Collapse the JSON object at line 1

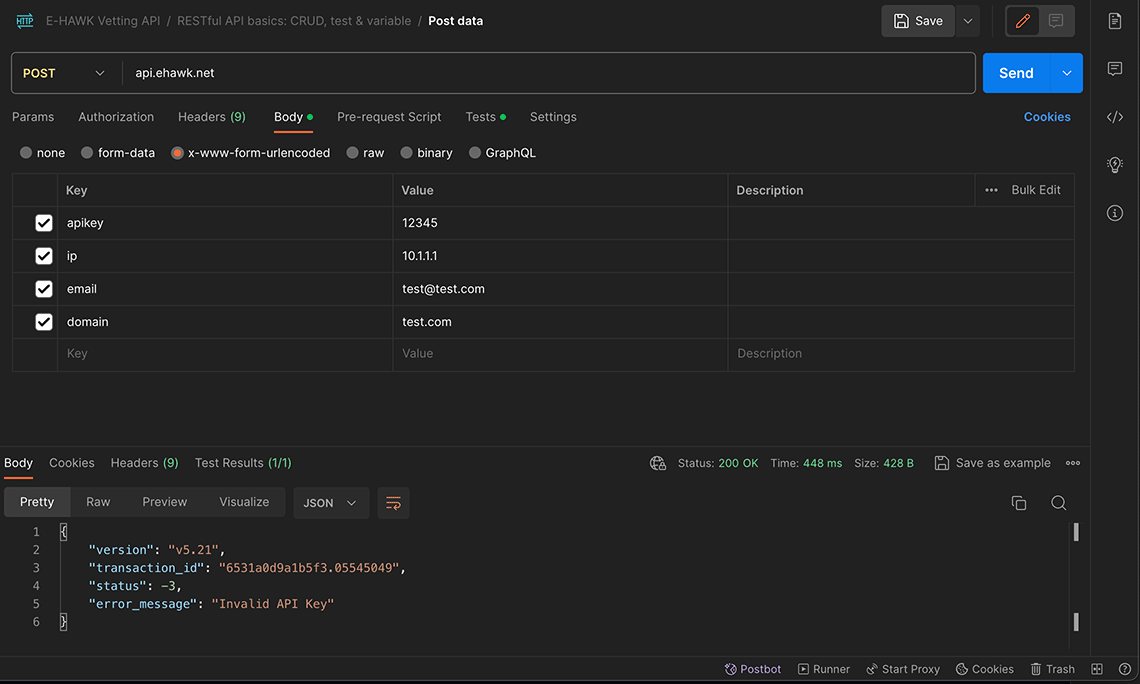coord(63,532)
